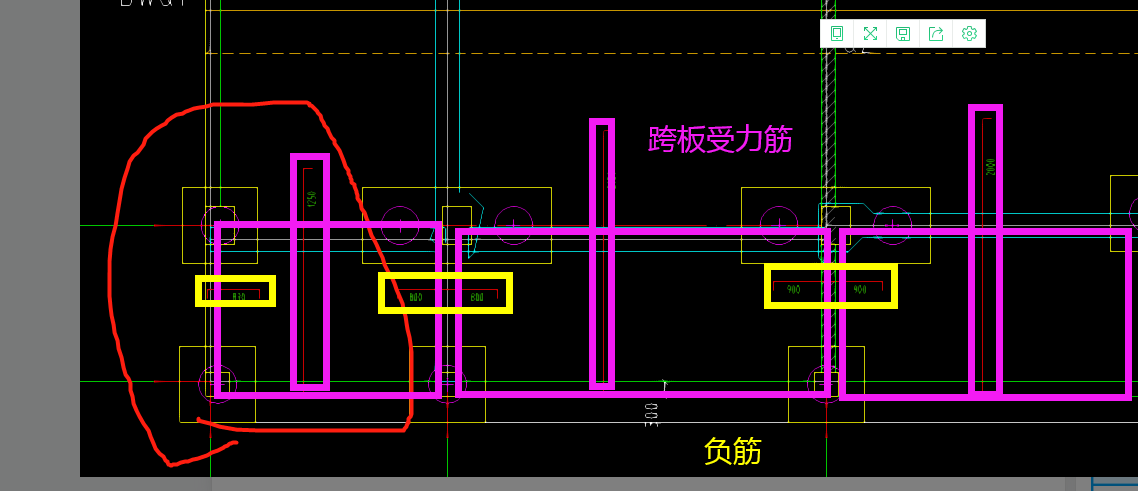Expand image to fullscreen with arrows icon
This screenshot has height=491, width=1138.
870,33
